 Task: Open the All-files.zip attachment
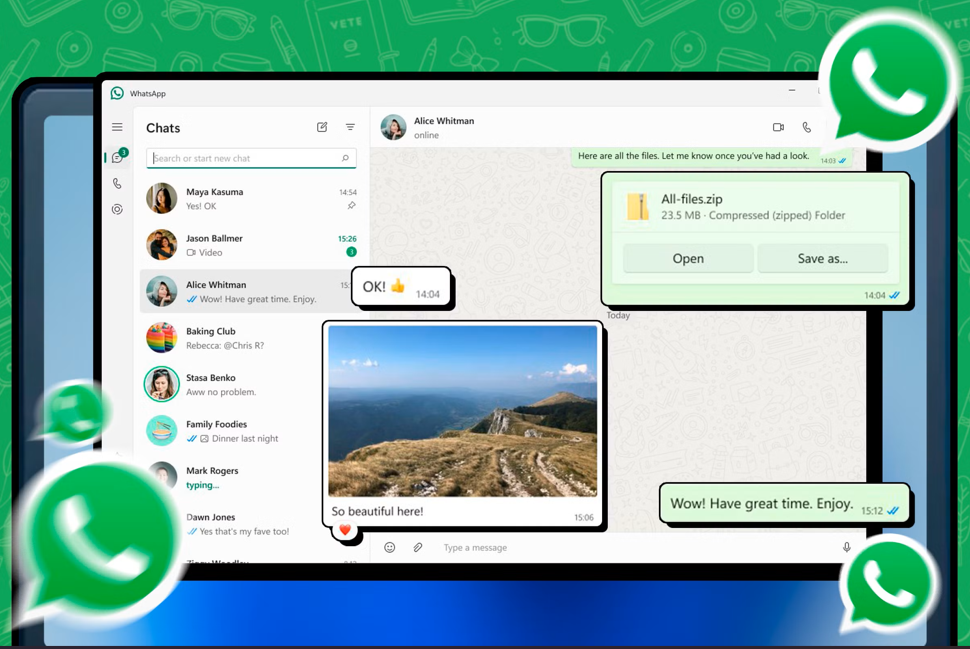687,258
